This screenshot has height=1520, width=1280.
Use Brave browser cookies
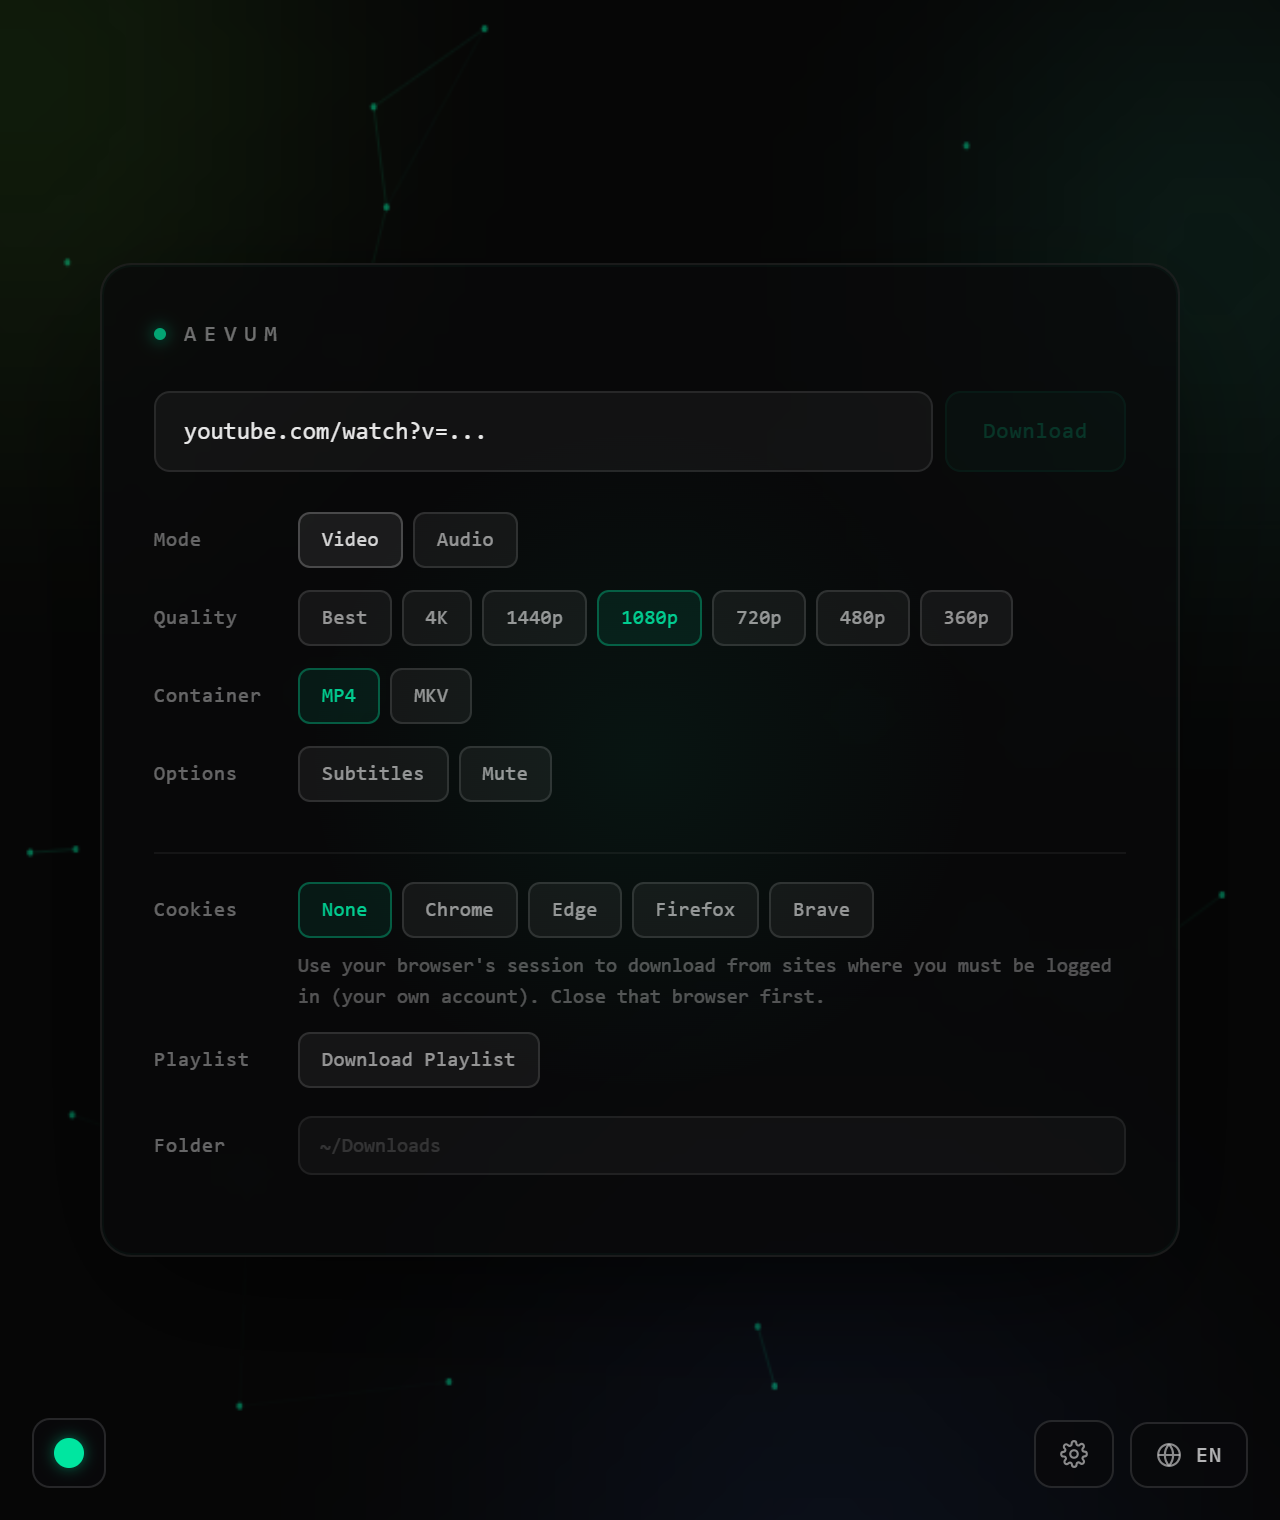pyautogui.click(x=821, y=910)
